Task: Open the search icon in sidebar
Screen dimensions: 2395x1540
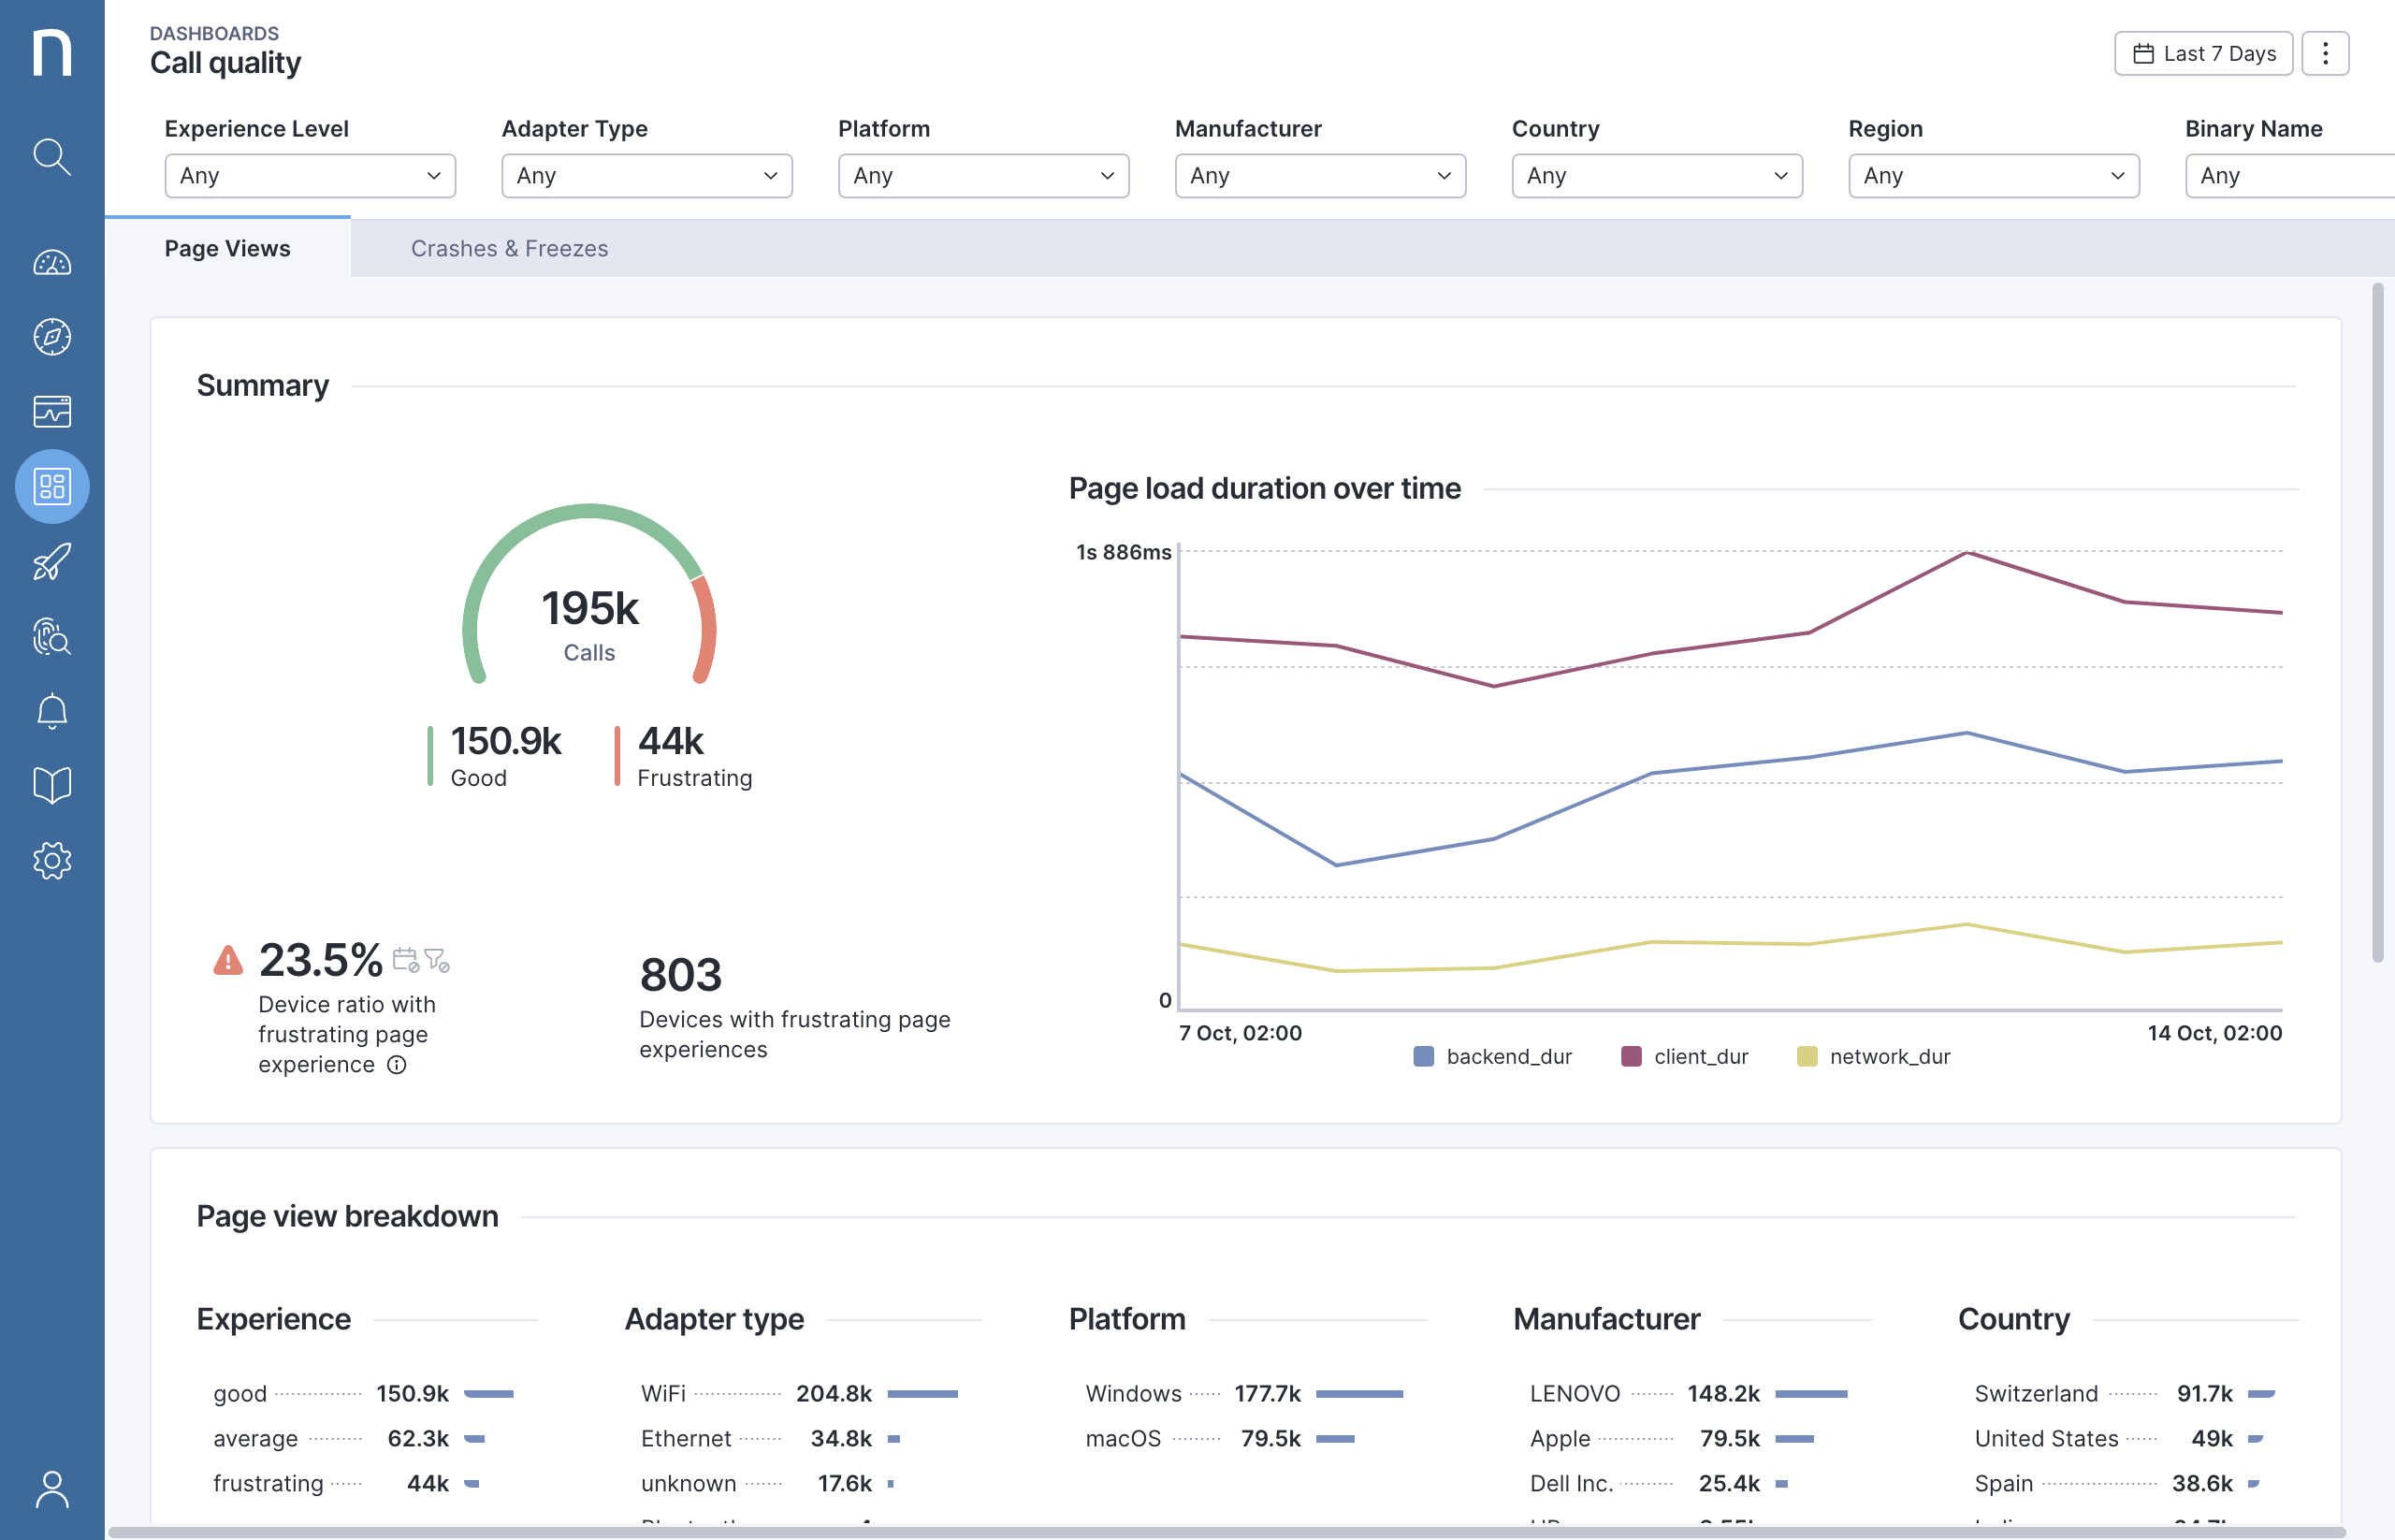Action: click(52, 157)
